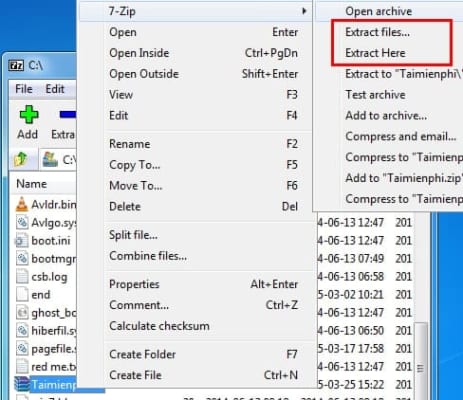Viewport: 463px width, 400px height.
Task: Click the computer drive icon in address bar
Action: 50,160
